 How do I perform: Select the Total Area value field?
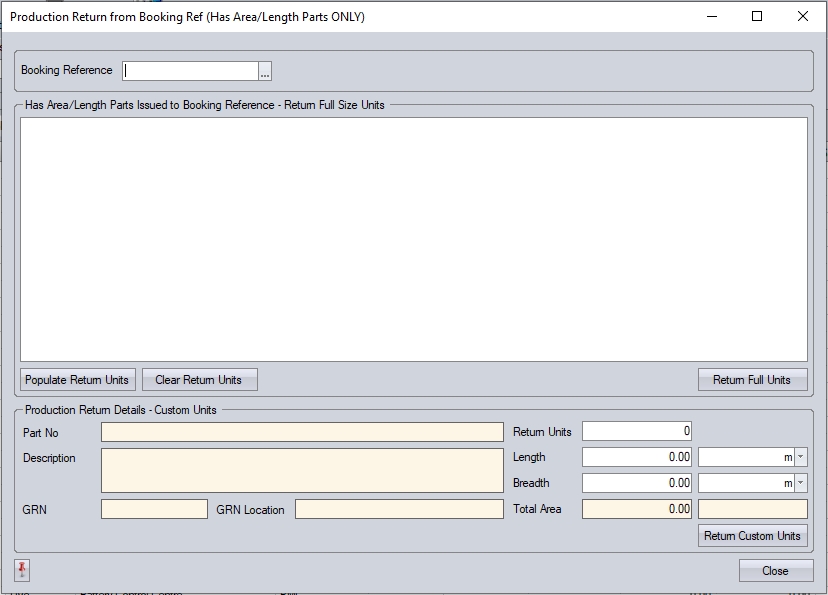pos(638,509)
